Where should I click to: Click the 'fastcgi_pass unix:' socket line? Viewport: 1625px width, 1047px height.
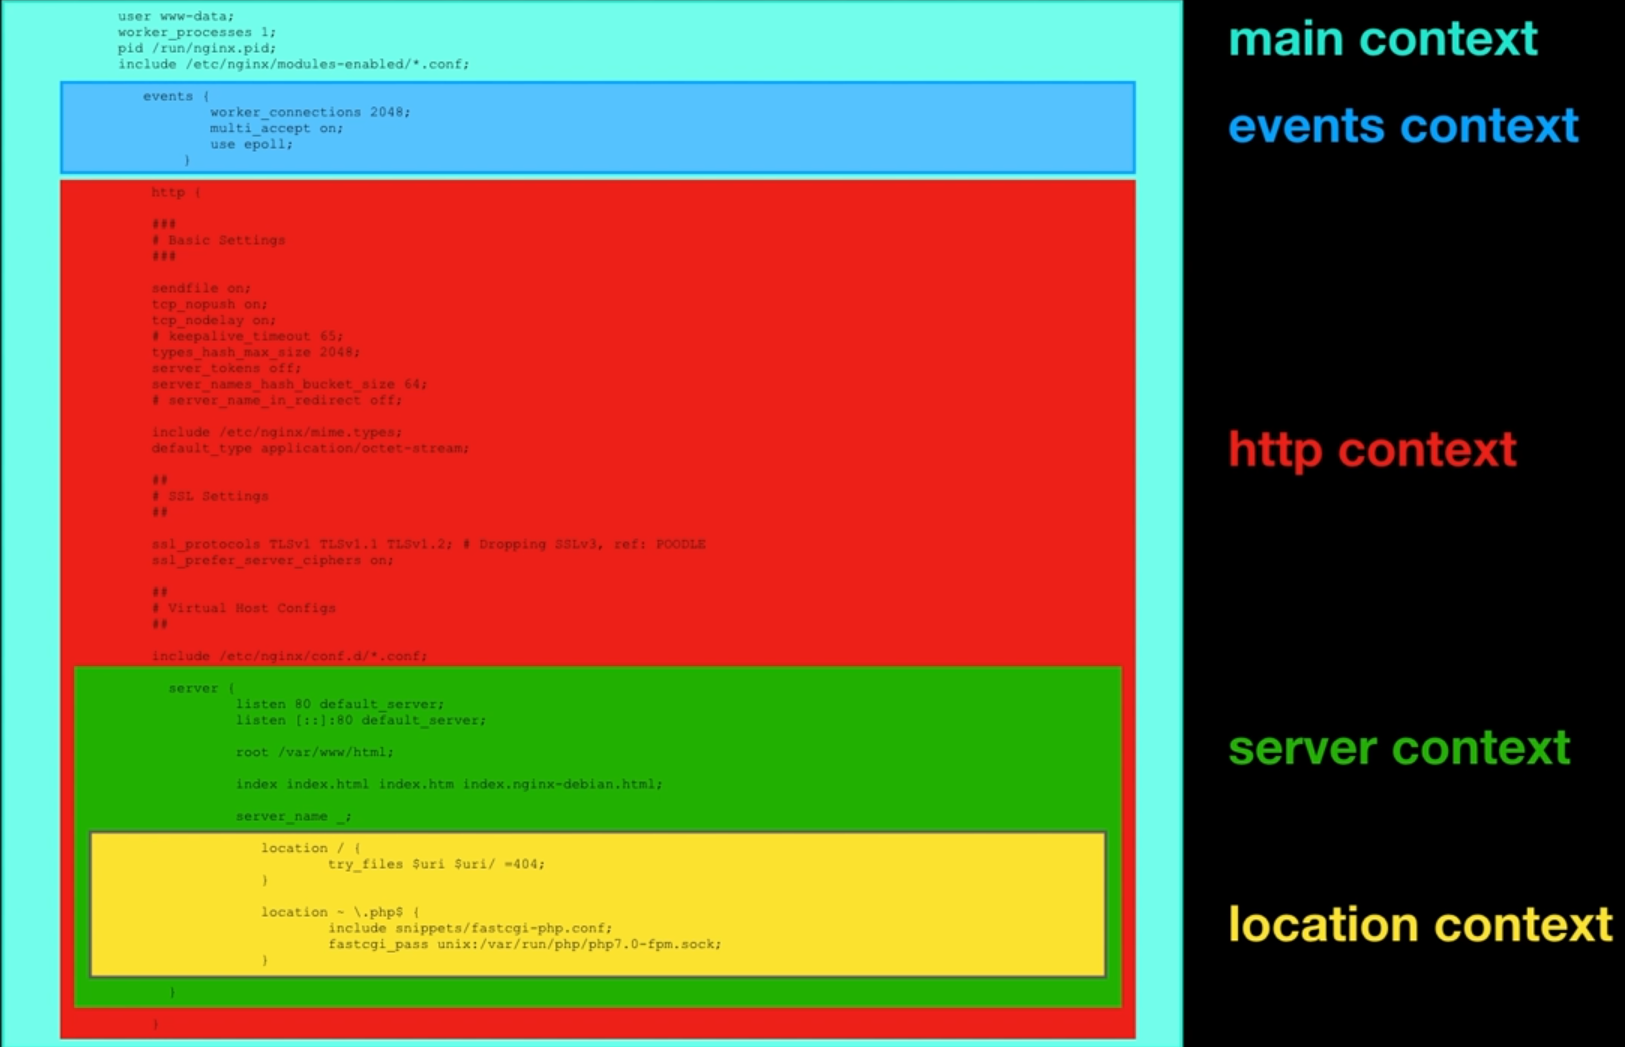[525, 944]
